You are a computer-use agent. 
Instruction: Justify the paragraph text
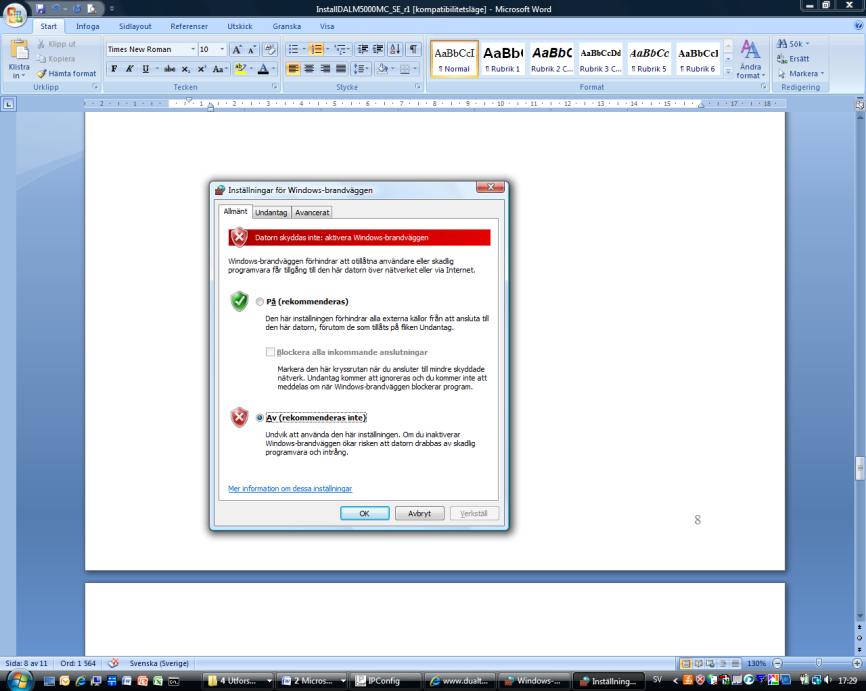point(341,69)
